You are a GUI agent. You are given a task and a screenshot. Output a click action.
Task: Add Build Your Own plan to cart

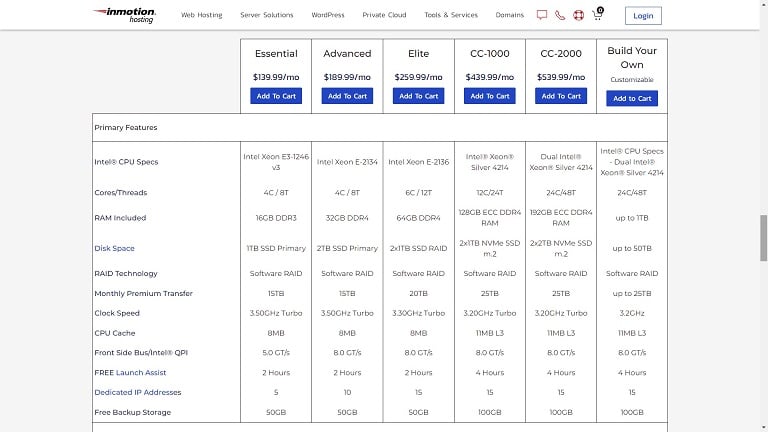point(632,98)
